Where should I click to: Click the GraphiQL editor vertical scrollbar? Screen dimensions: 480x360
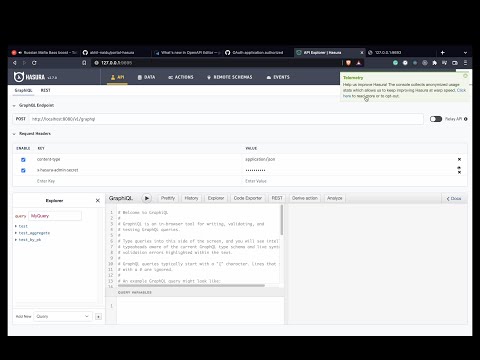(282, 219)
